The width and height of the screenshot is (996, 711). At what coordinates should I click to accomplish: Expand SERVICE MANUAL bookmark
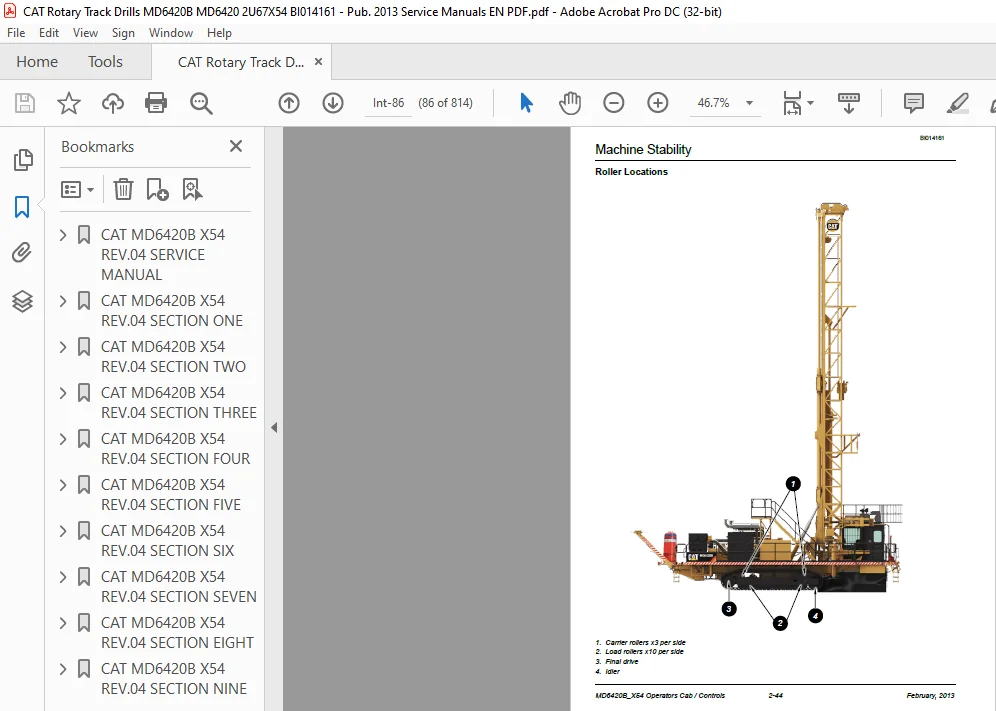tap(63, 235)
